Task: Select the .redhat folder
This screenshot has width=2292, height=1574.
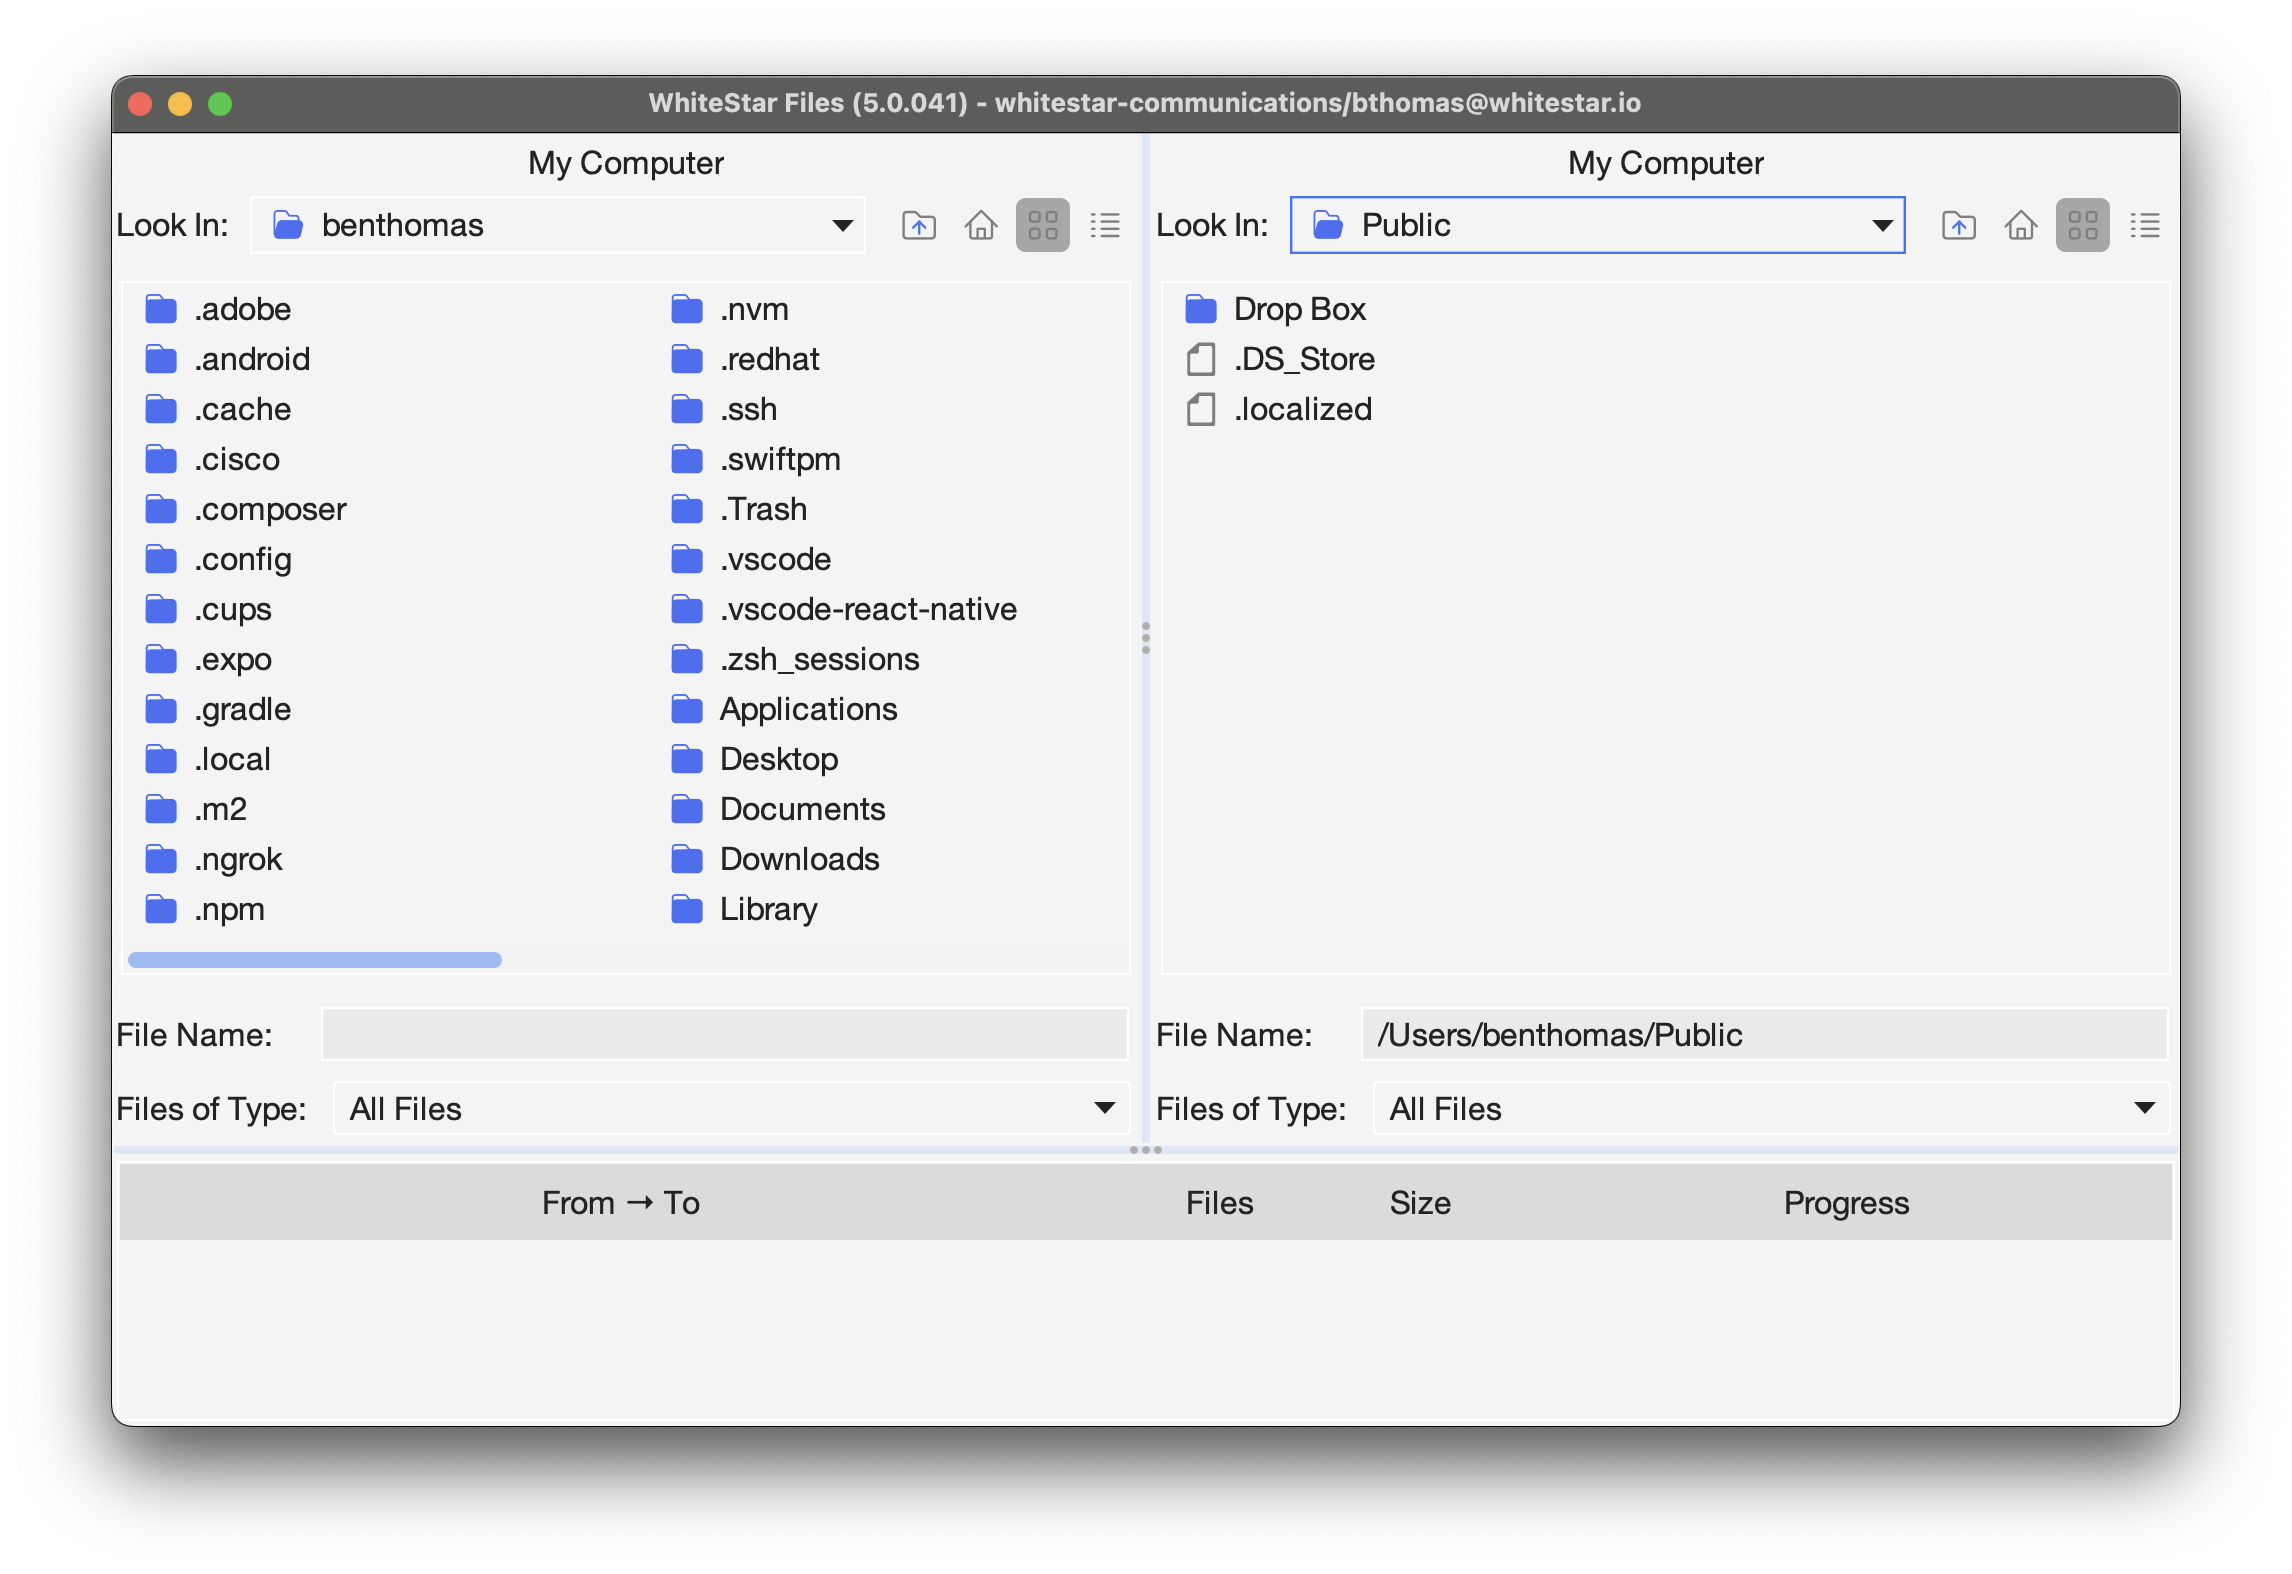Action: pyautogui.click(x=745, y=359)
